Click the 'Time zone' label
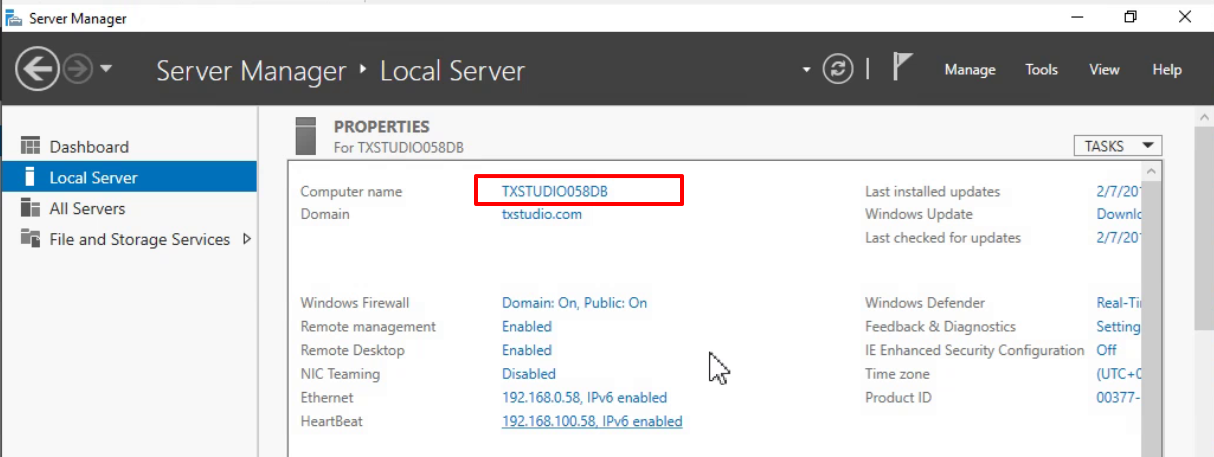1214x457 pixels. point(897,374)
